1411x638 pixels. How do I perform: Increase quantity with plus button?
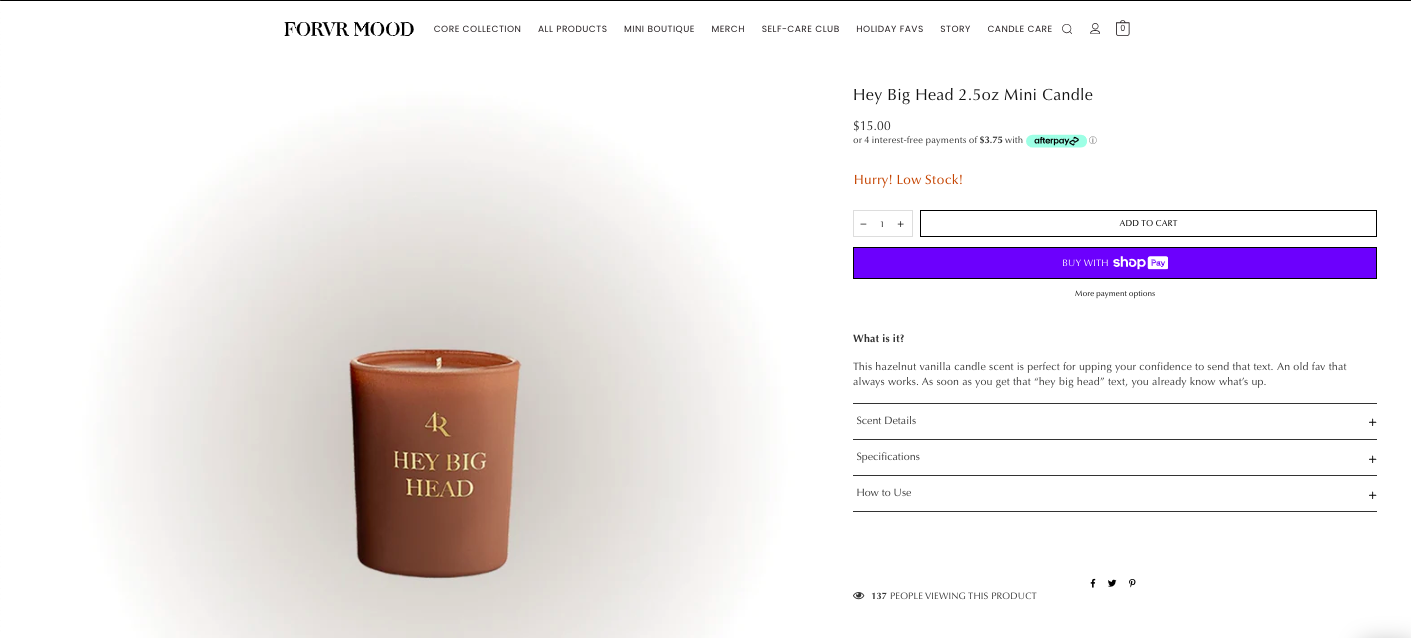[900, 224]
